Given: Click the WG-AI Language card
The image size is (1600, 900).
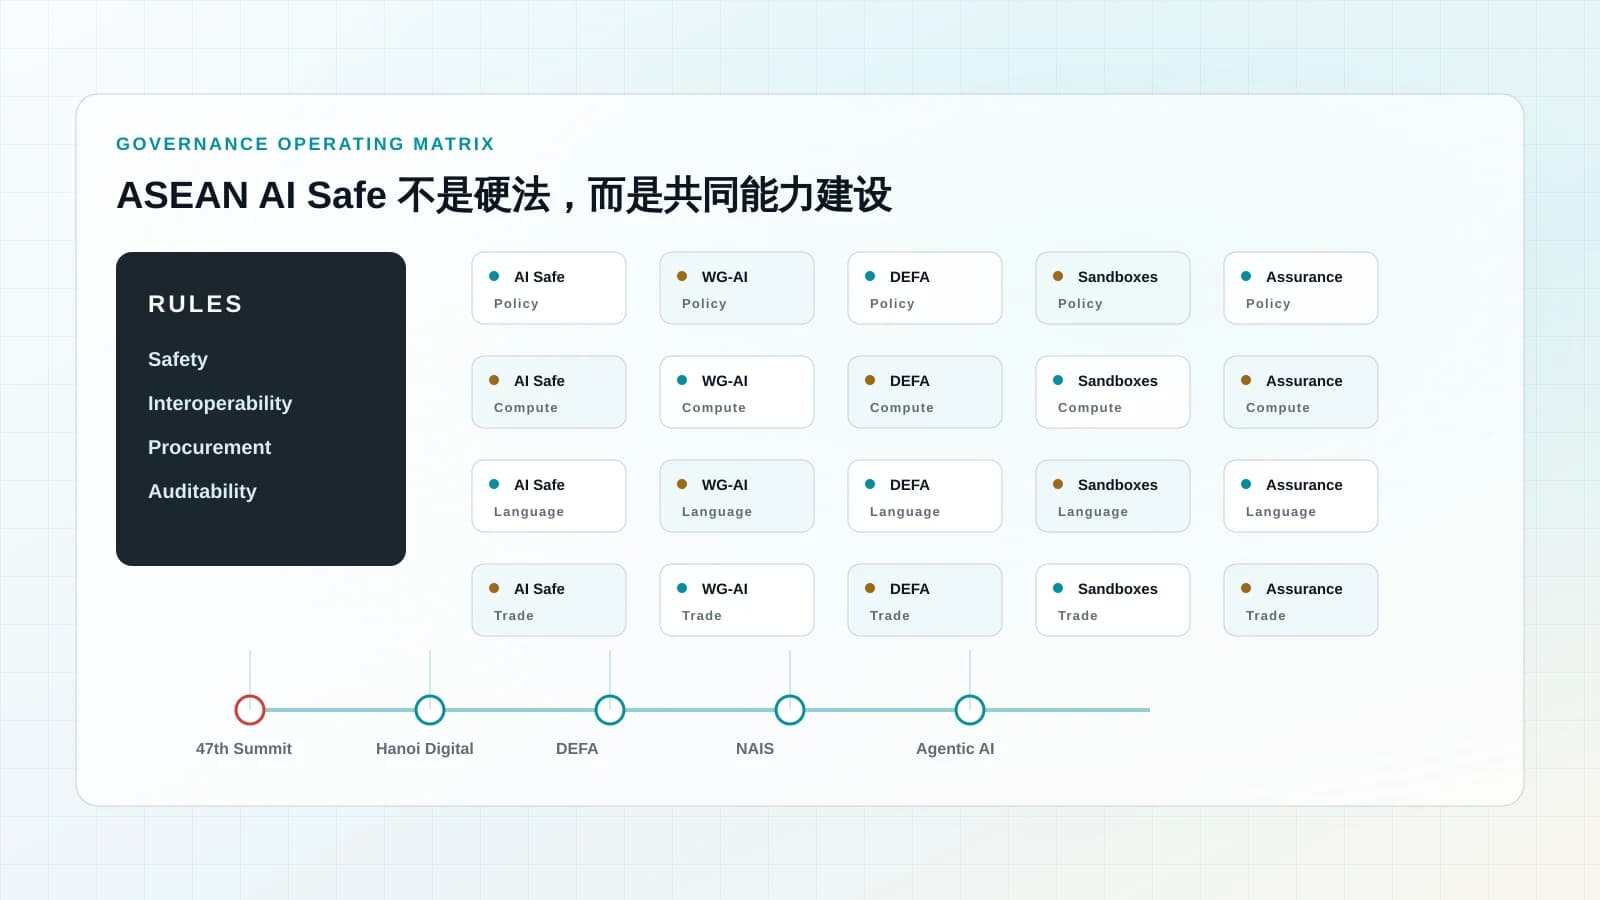Looking at the screenshot, I should point(737,496).
